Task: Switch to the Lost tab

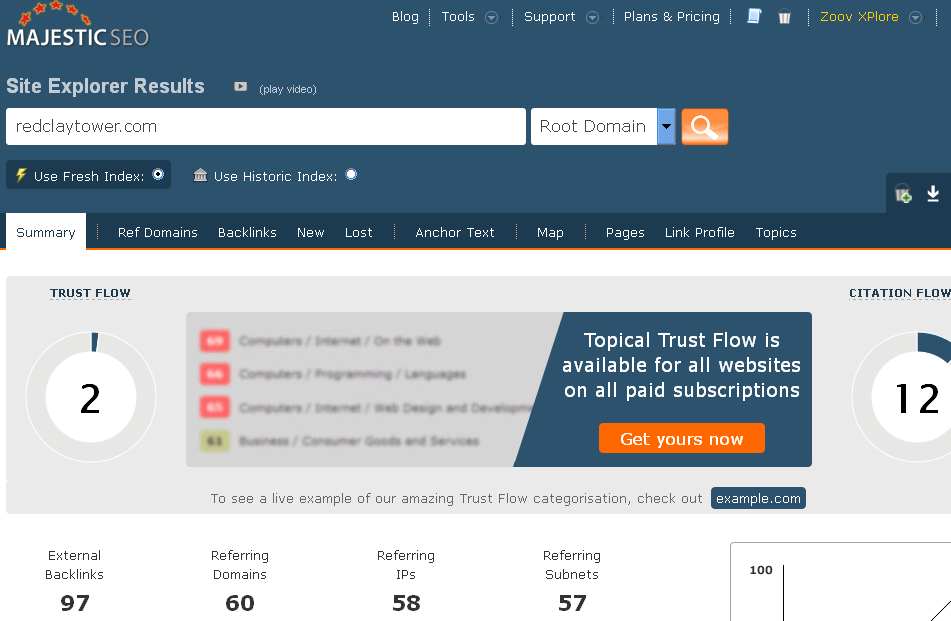Action: [x=358, y=233]
